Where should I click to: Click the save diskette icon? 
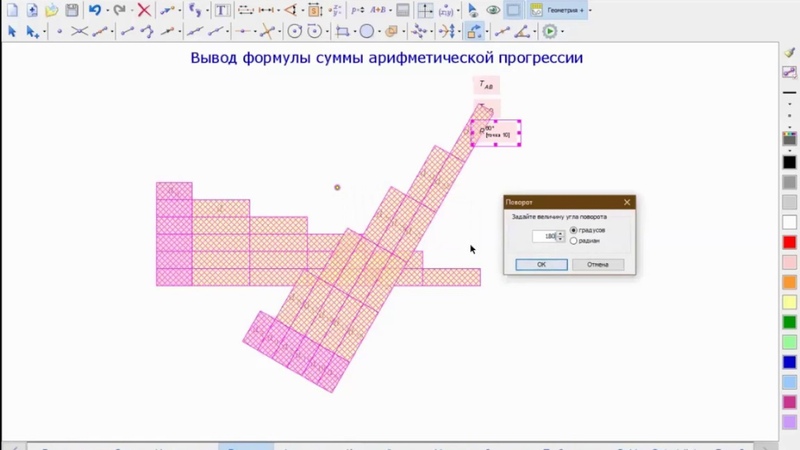click(x=72, y=10)
